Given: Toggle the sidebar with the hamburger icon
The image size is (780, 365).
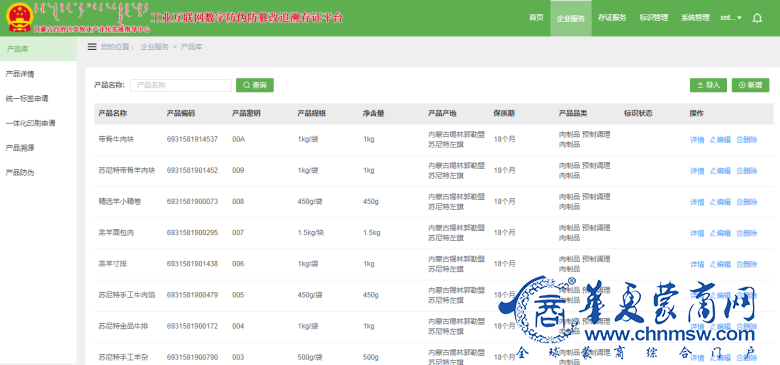Looking at the screenshot, I should (x=92, y=47).
